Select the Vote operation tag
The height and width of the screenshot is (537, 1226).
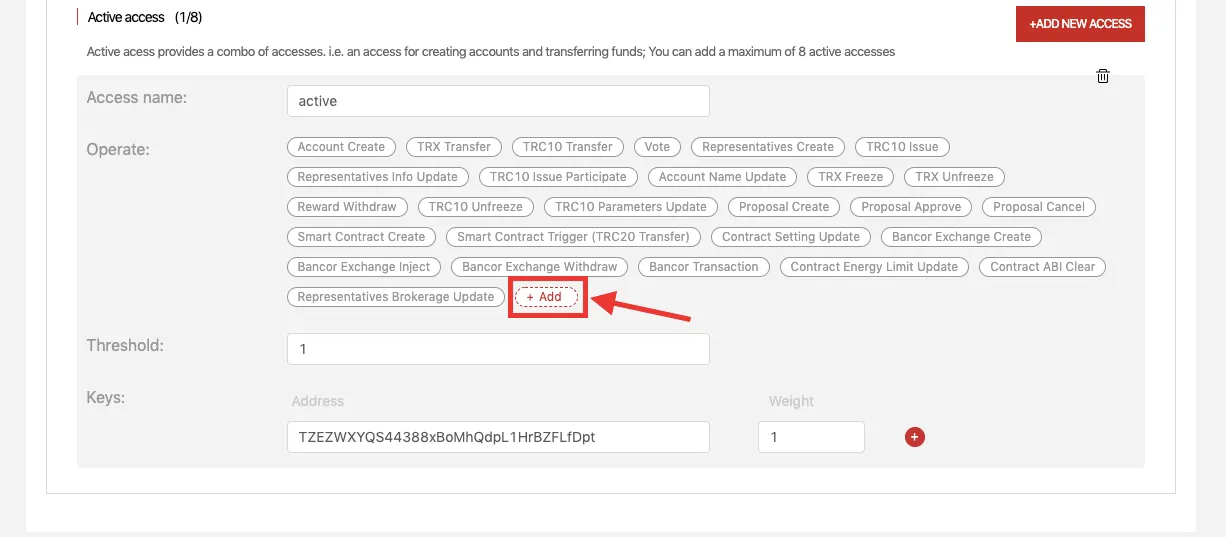click(x=657, y=147)
